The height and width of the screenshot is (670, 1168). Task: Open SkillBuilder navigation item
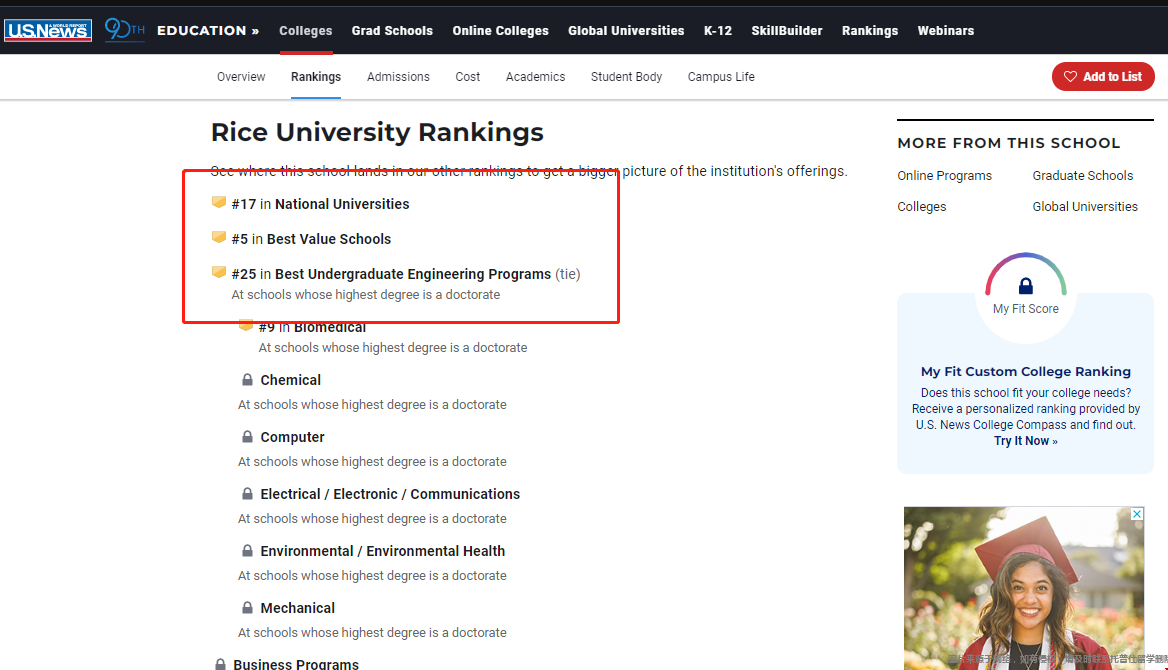[x=787, y=31]
